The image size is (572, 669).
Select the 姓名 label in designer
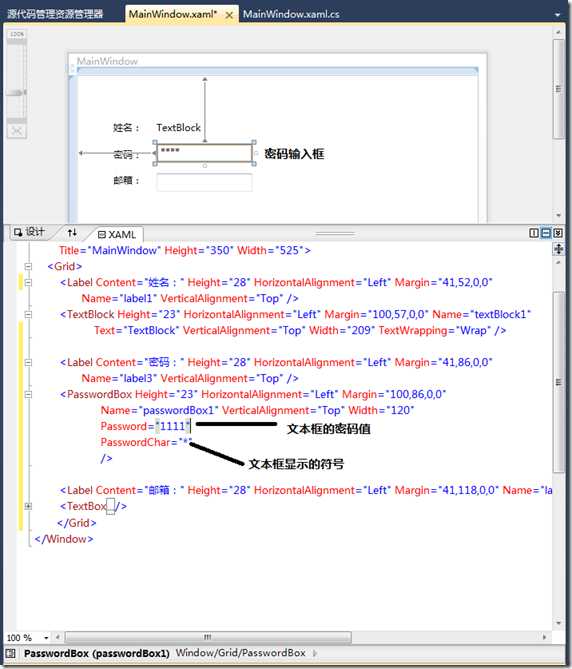click(x=126, y=128)
